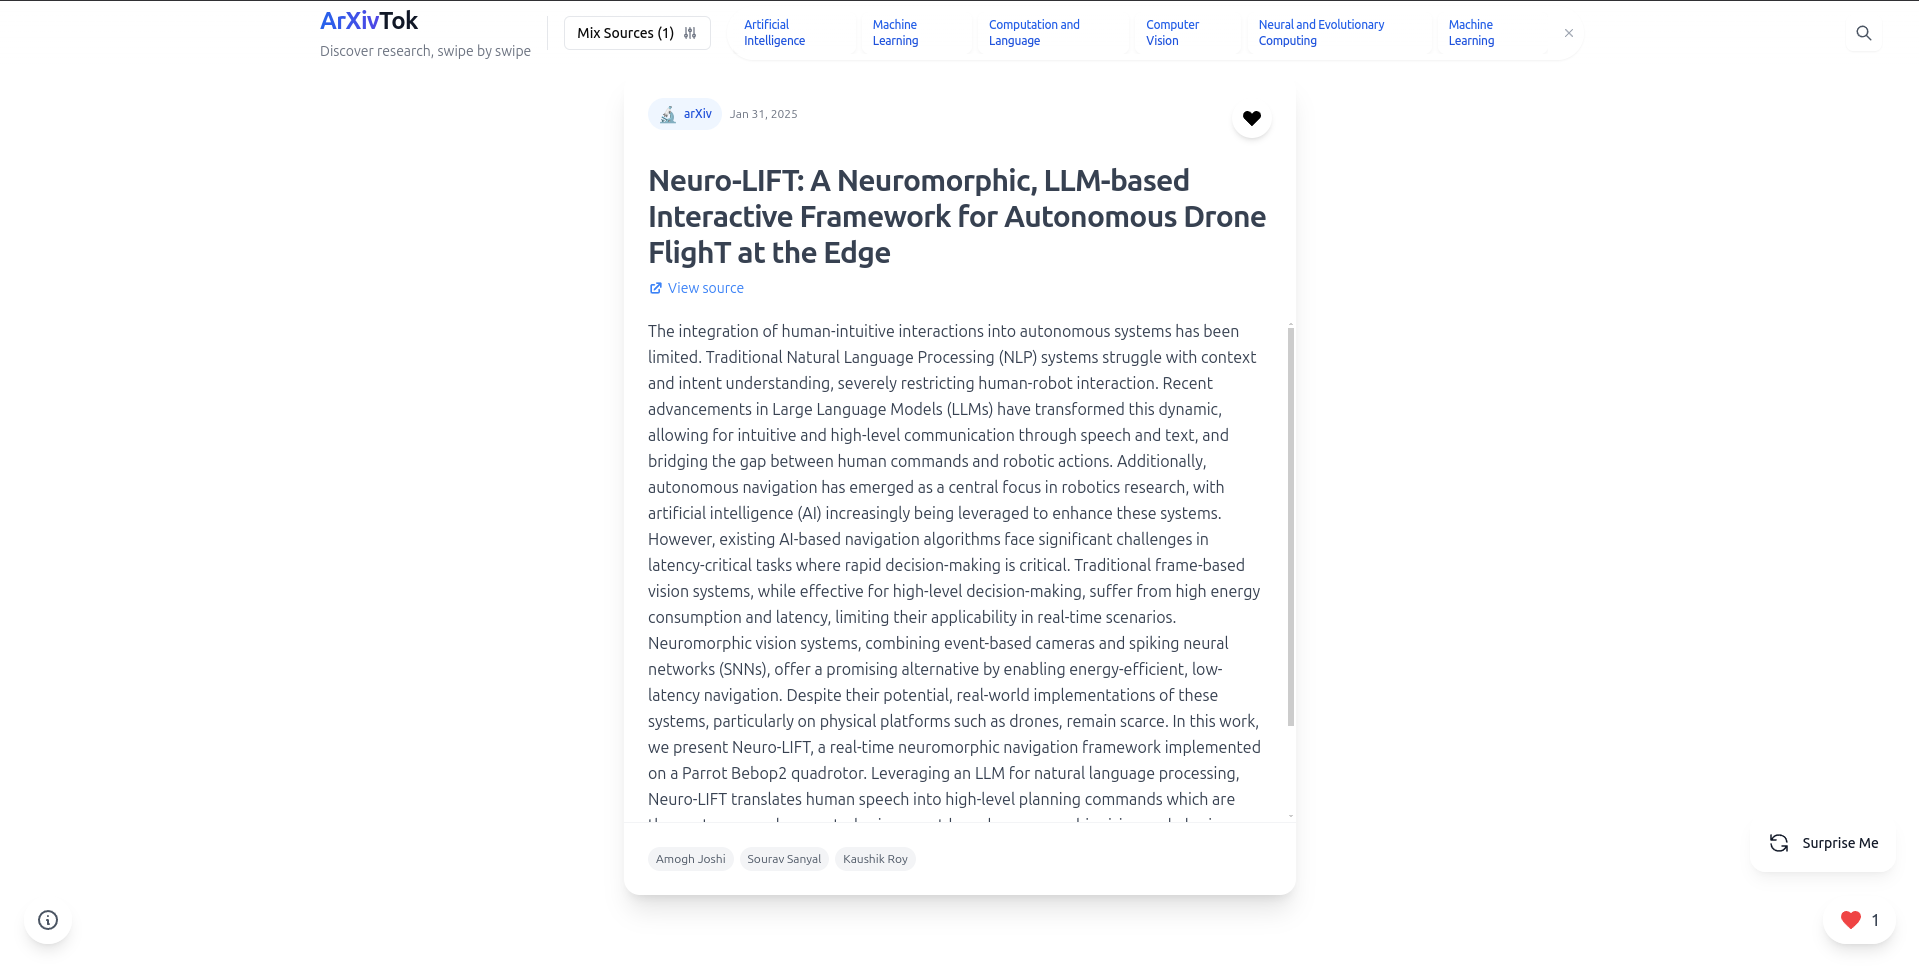Click the microscope icon in arXiv badge
This screenshot has height=968, width=1919.
667,114
